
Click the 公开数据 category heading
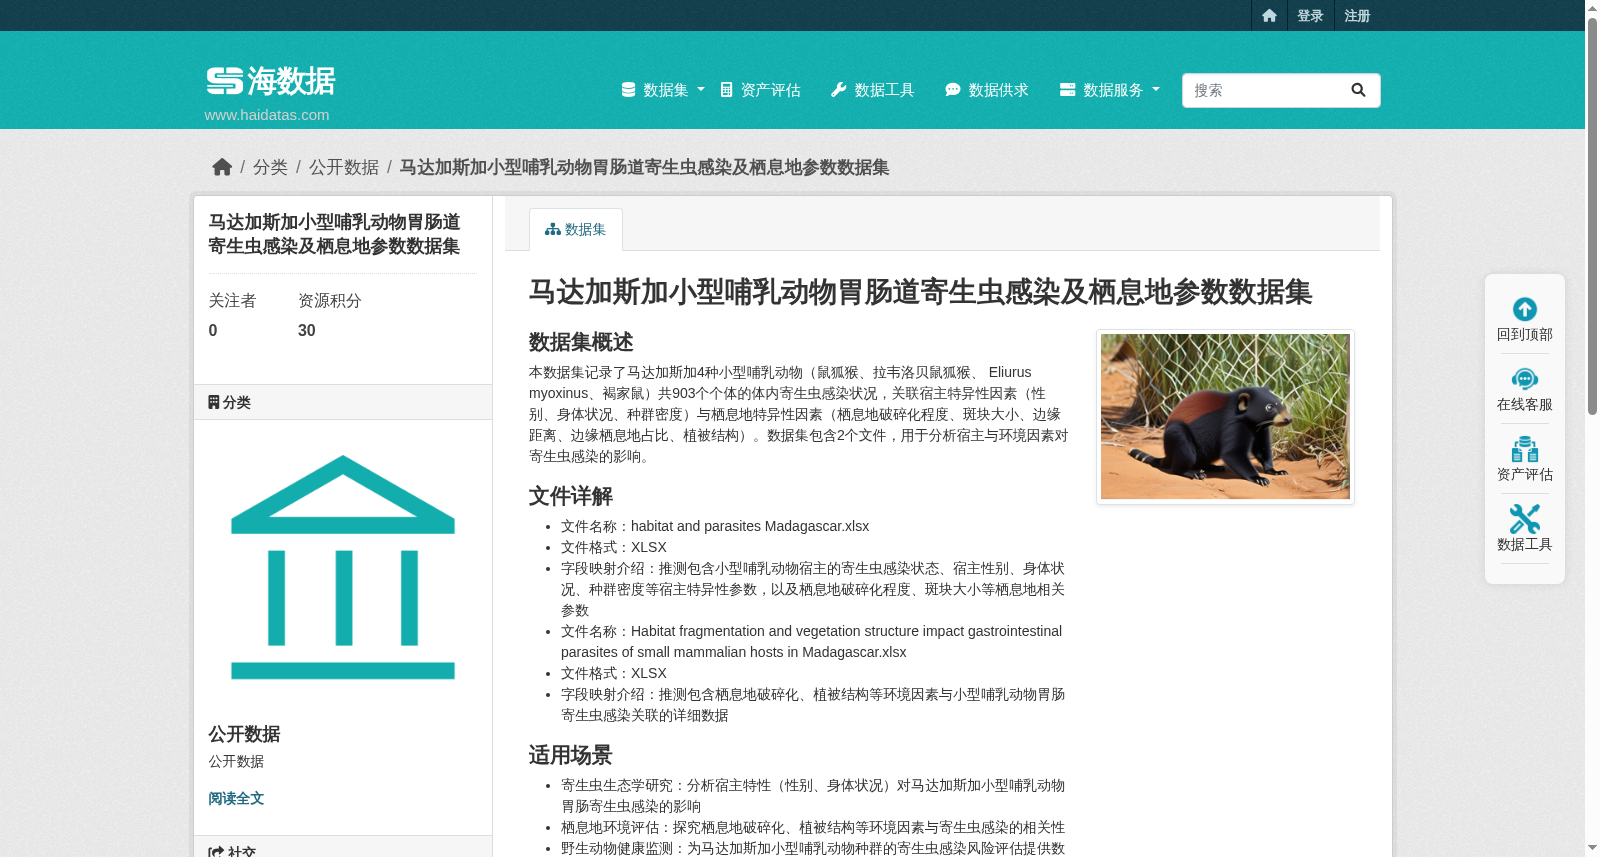tap(244, 734)
